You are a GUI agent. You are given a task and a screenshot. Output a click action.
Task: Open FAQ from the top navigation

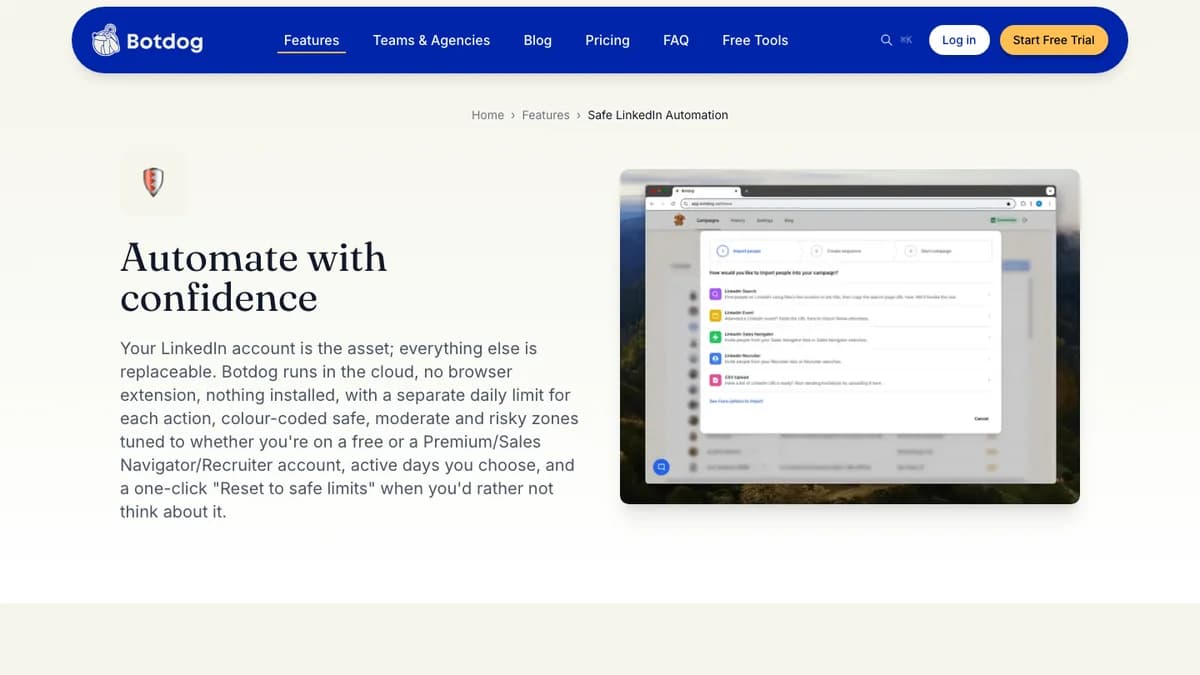point(676,40)
